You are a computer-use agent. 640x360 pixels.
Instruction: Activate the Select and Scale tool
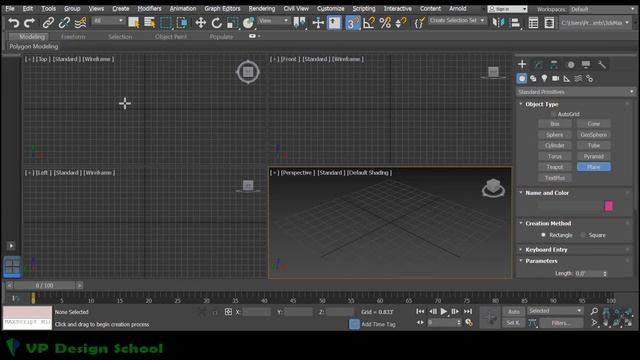click(232, 23)
